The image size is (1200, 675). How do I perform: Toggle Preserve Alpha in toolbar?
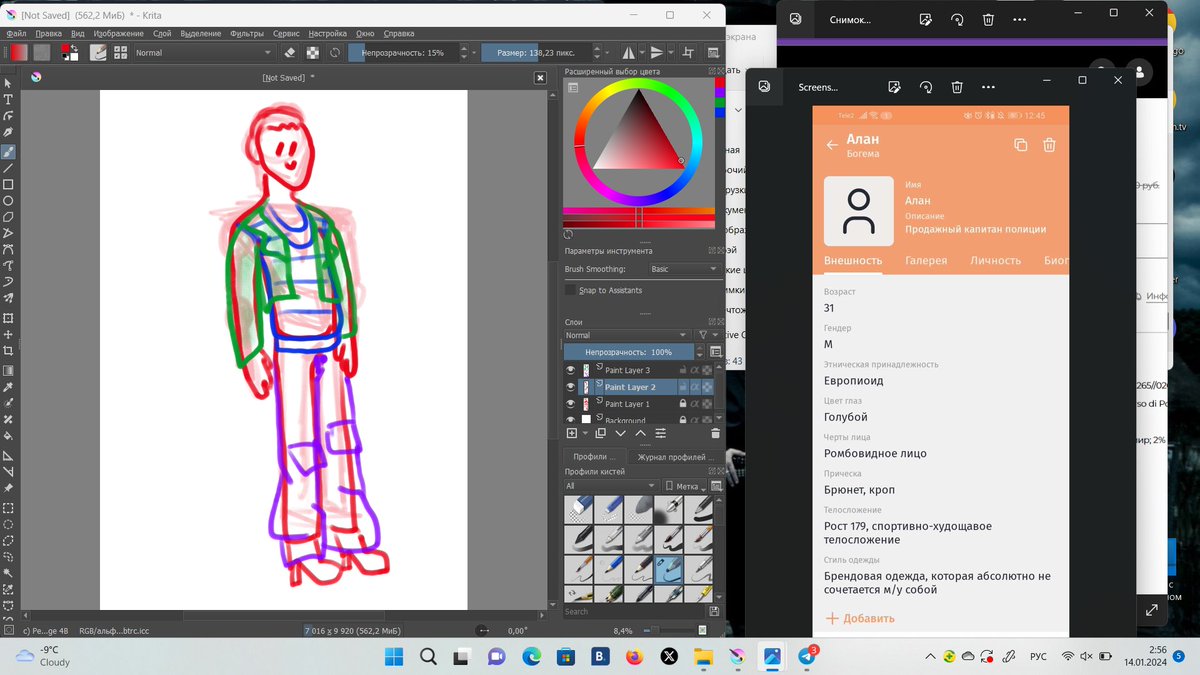[x=313, y=53]
